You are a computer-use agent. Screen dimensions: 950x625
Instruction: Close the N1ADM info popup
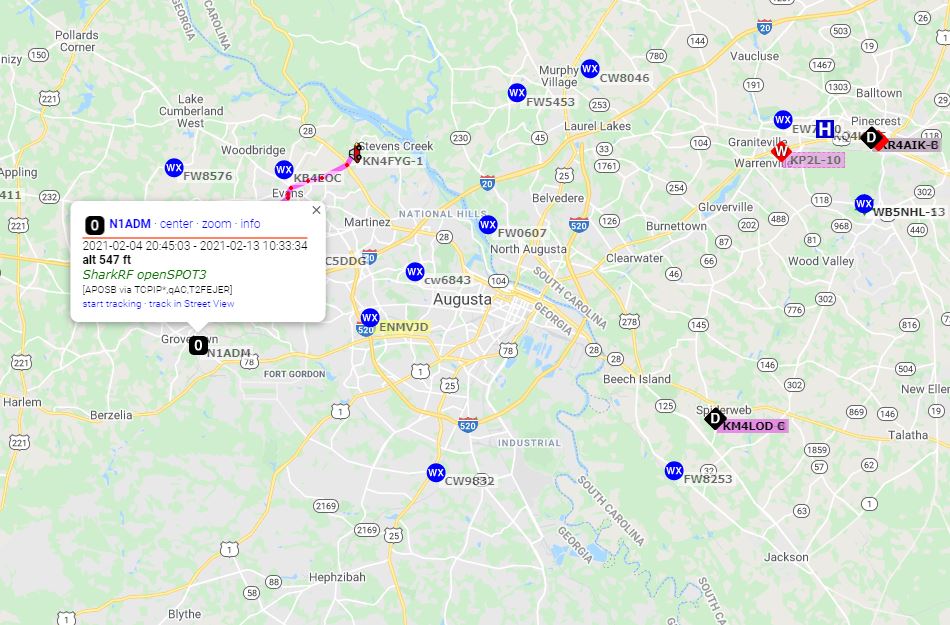point(316,210)
